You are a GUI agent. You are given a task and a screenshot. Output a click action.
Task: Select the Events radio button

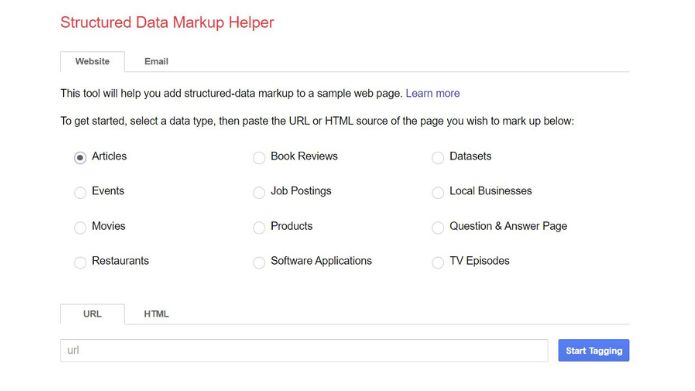[x=80, y=192]
